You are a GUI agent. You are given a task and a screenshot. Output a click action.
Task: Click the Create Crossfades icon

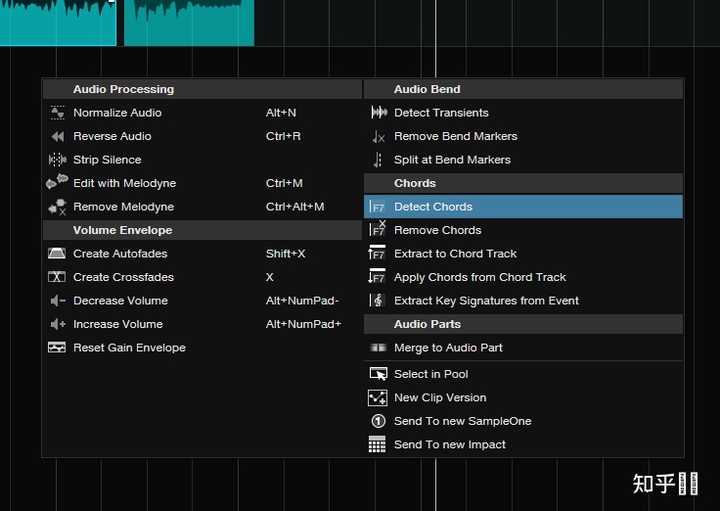(57, 277)
